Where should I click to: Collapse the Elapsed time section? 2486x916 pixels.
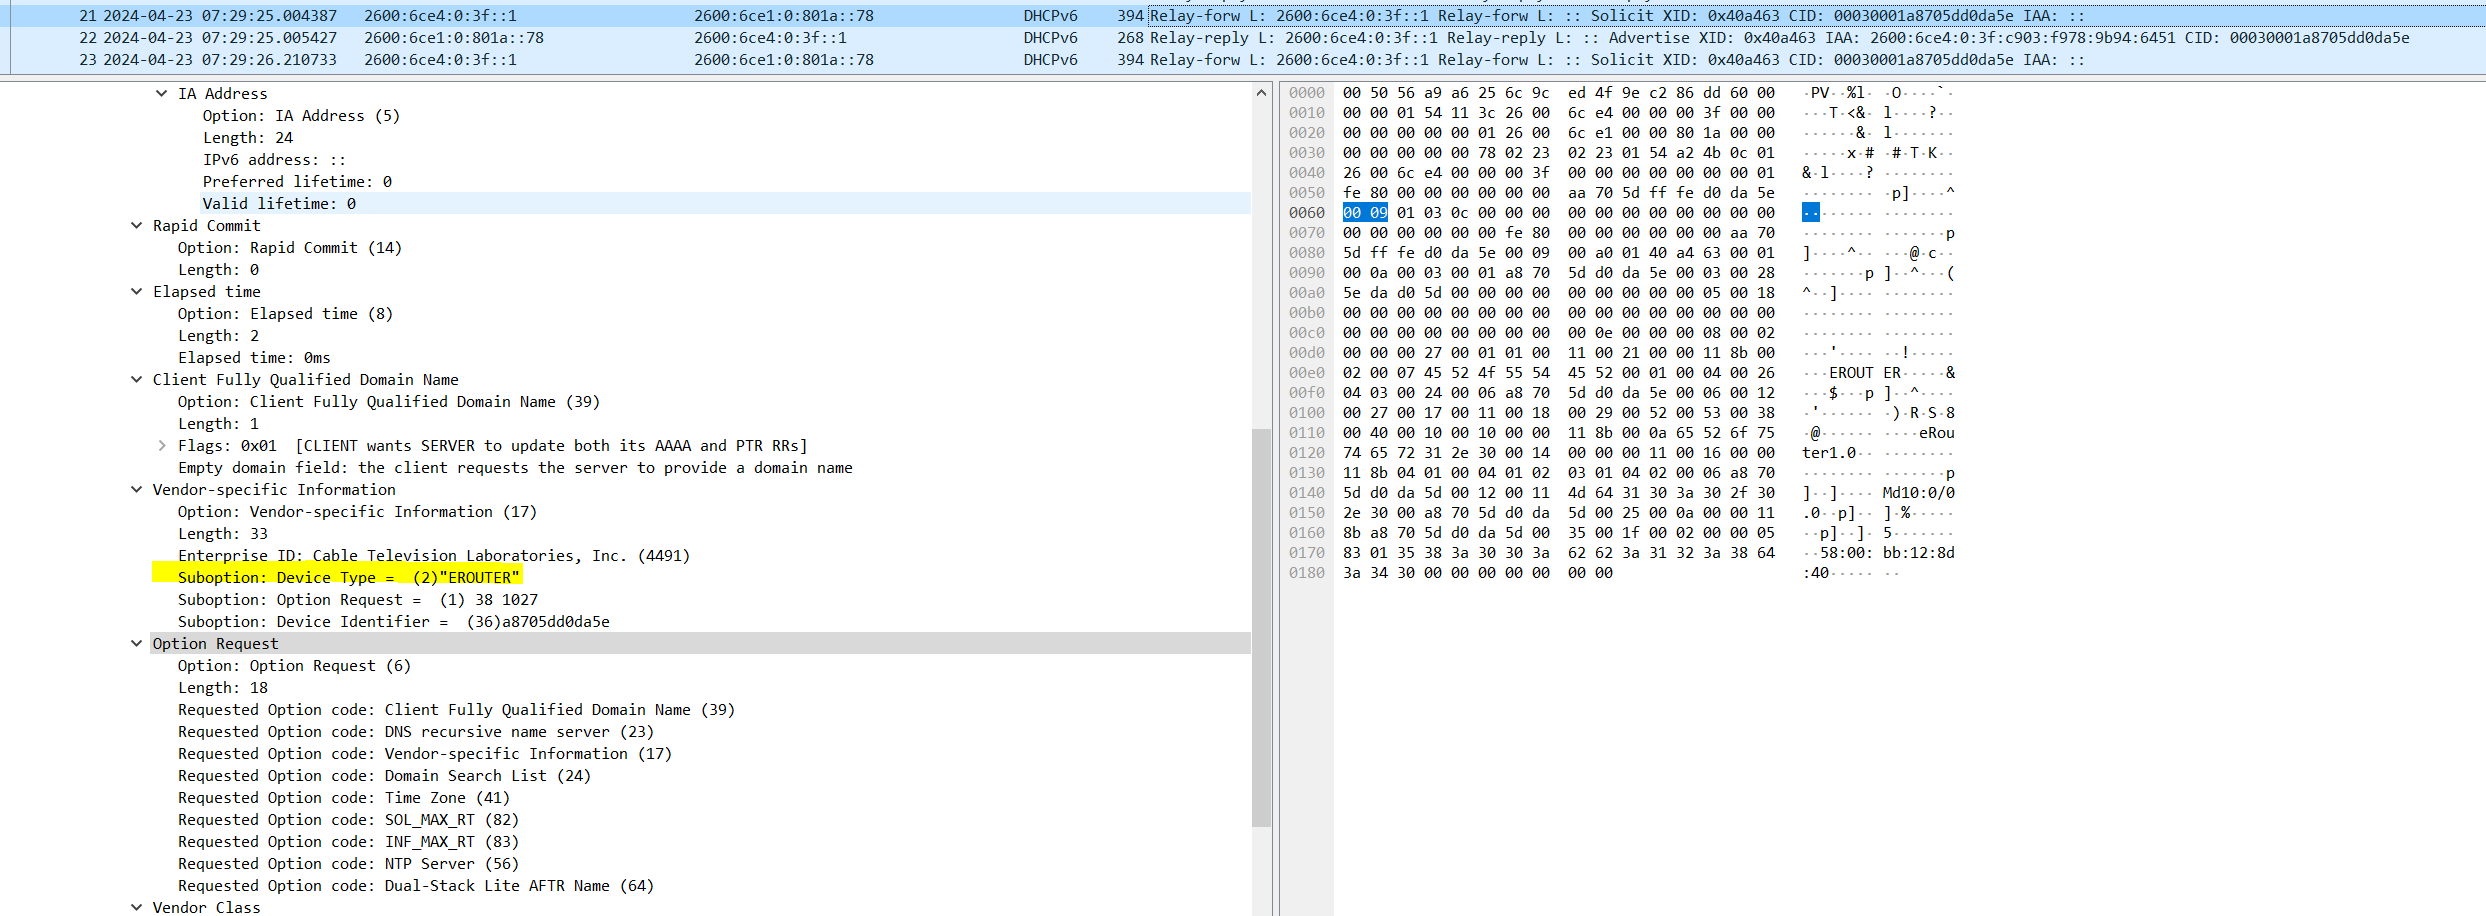click(x=136, y=291)
